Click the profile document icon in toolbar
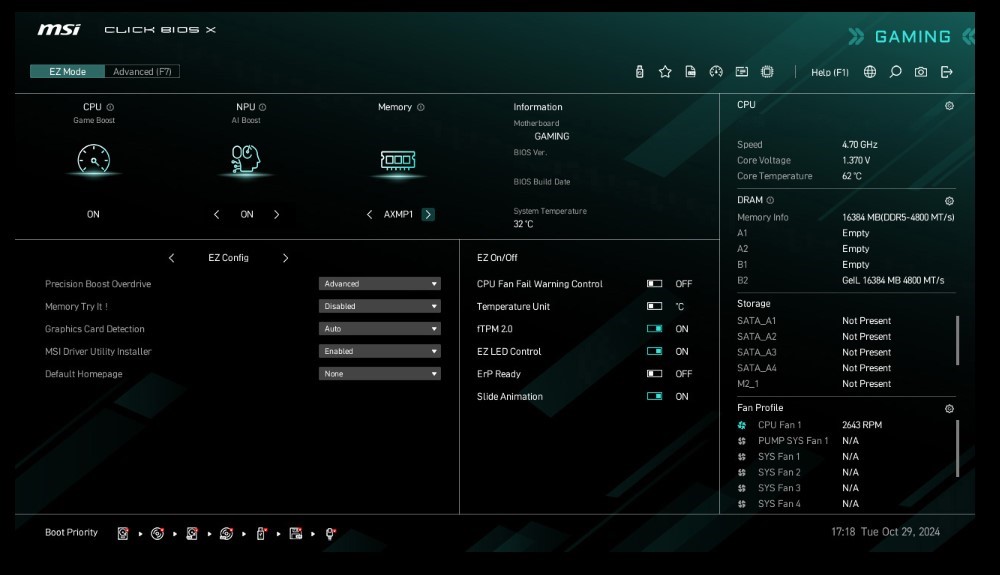Viewport: 1000px width, 575px height. 690,72
